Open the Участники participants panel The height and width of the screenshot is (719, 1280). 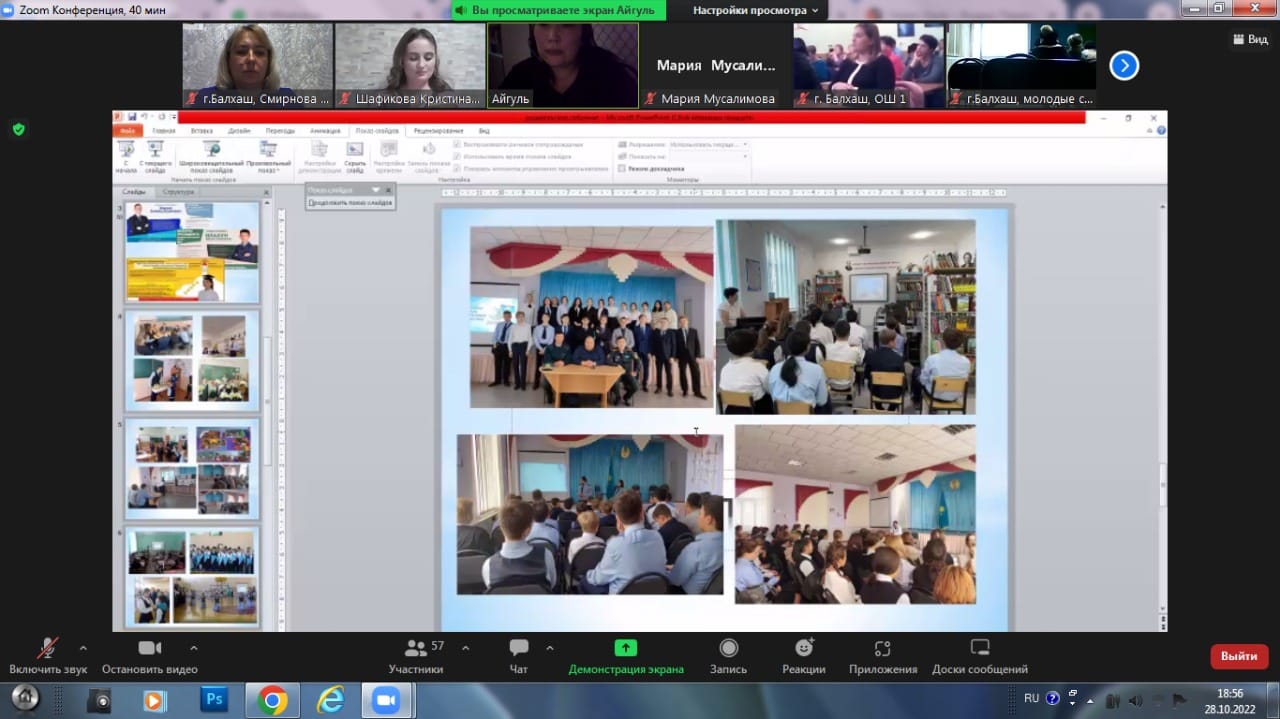tap(416, 649)
